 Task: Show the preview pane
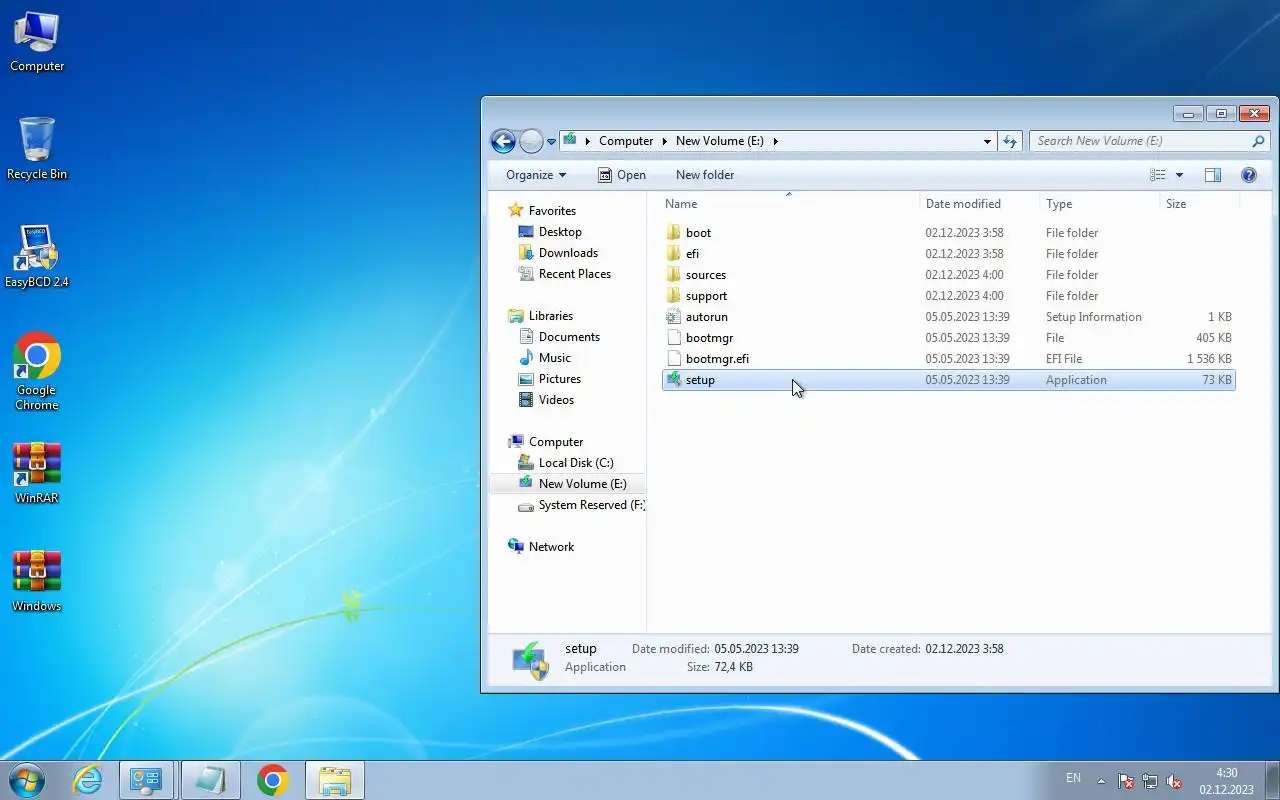[1213, 175]
